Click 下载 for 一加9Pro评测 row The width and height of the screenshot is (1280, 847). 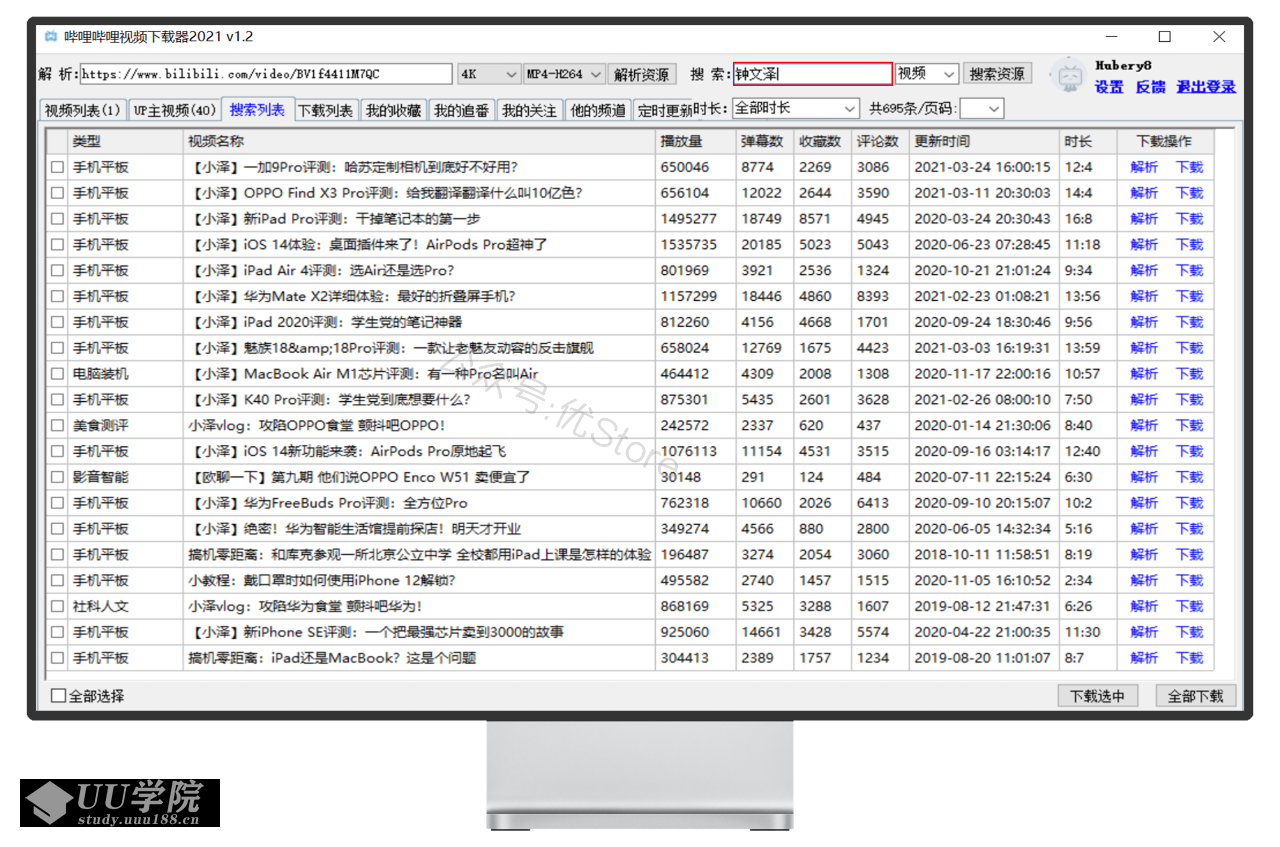pos(1189,167)
